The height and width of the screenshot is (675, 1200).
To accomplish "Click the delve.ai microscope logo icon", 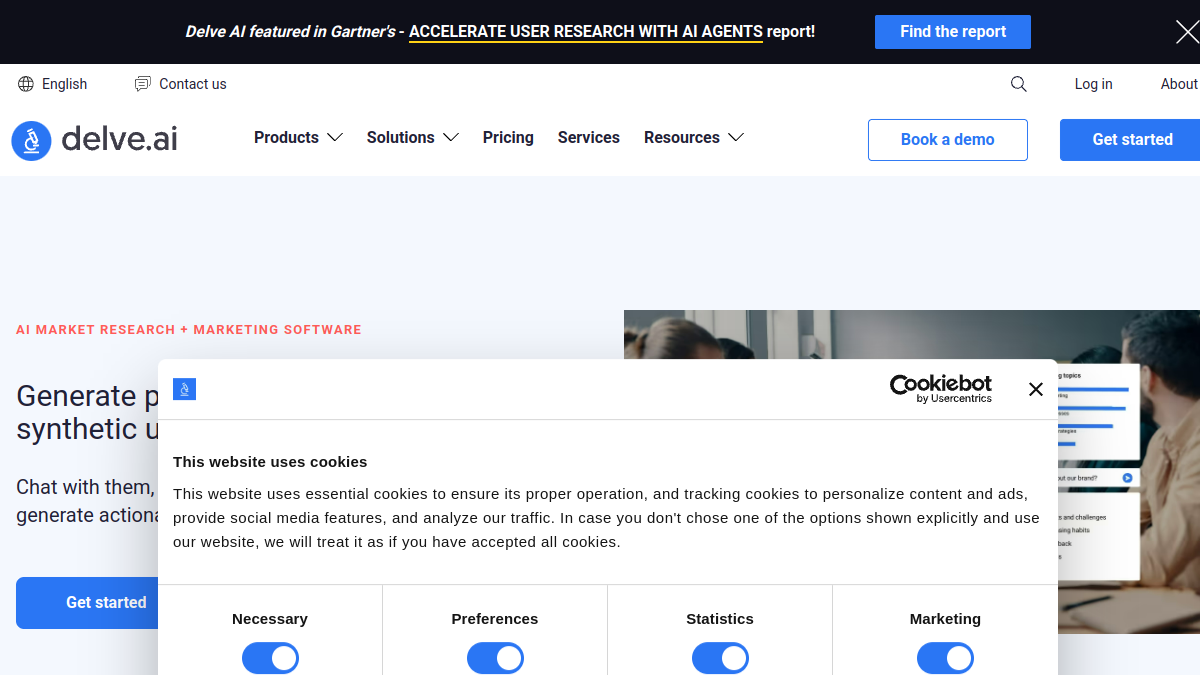I will click(31, 141).
